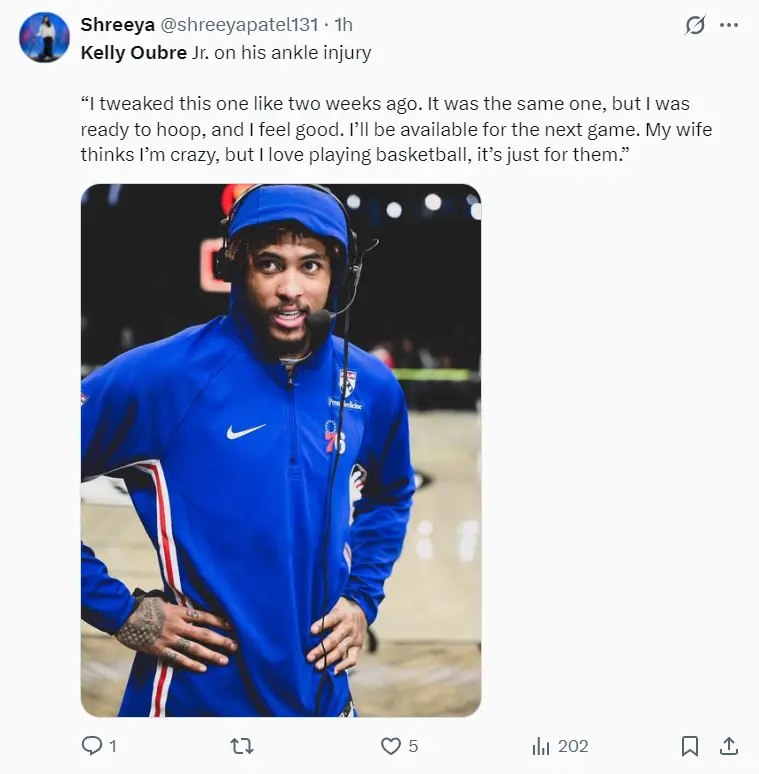Viewport: 759px width, 774px height.
Task: Click the quoted tweet text paragraph
Action: tap(396, 129)
